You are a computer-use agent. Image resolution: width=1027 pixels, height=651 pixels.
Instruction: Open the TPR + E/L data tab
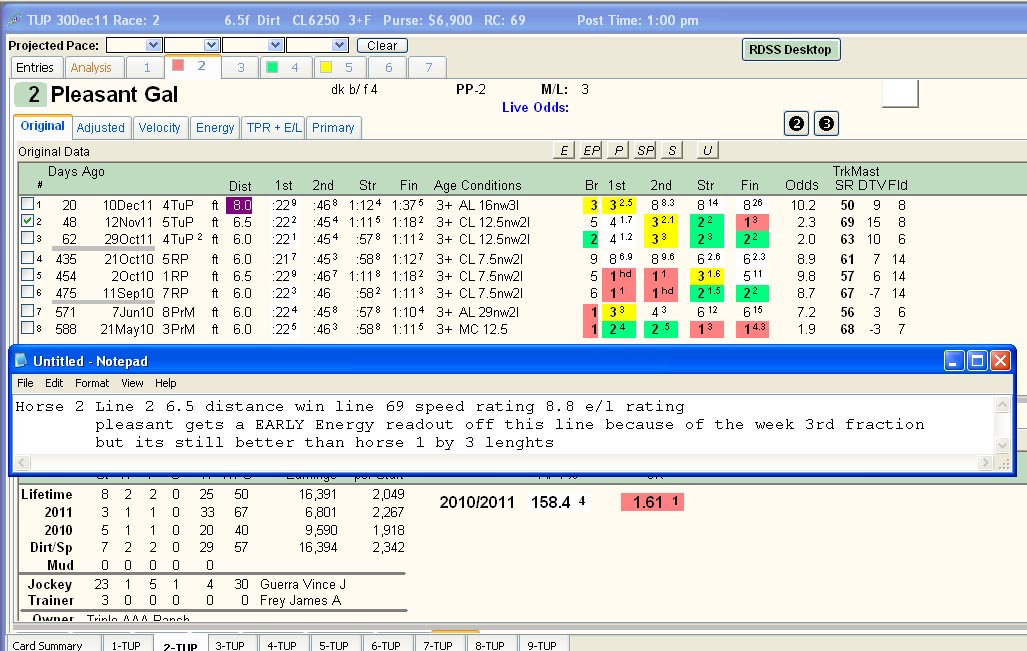click(274, 128)
